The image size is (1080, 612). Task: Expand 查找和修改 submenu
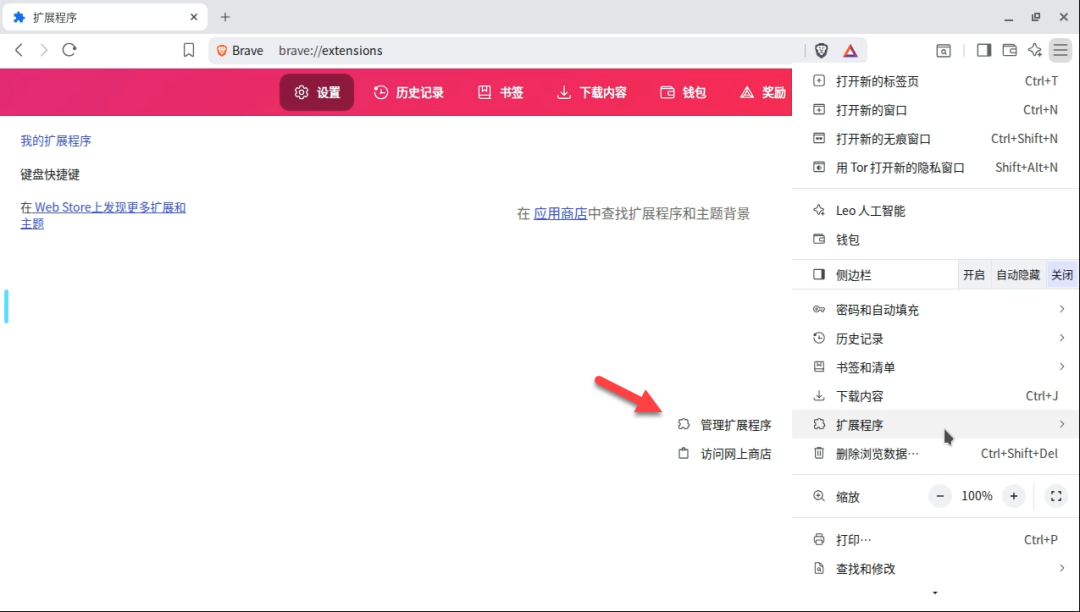(x=935, y=569)
